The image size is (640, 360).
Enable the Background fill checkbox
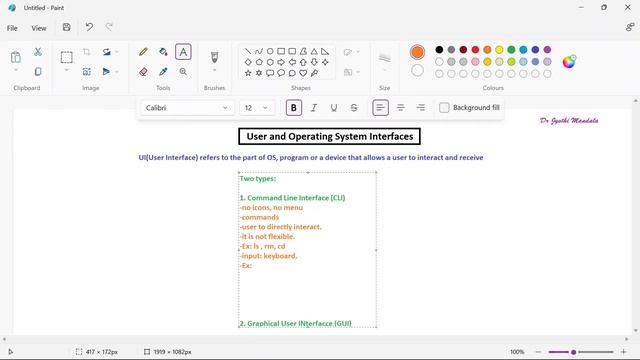click(444, 108)
